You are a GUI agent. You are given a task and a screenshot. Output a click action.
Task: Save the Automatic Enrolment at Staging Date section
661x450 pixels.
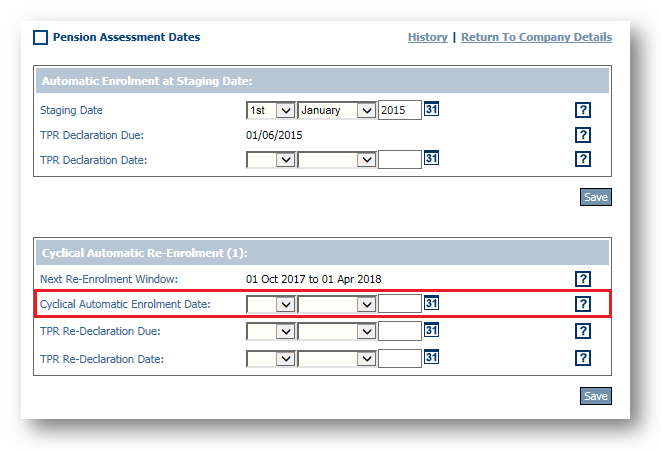coord(595,197)
